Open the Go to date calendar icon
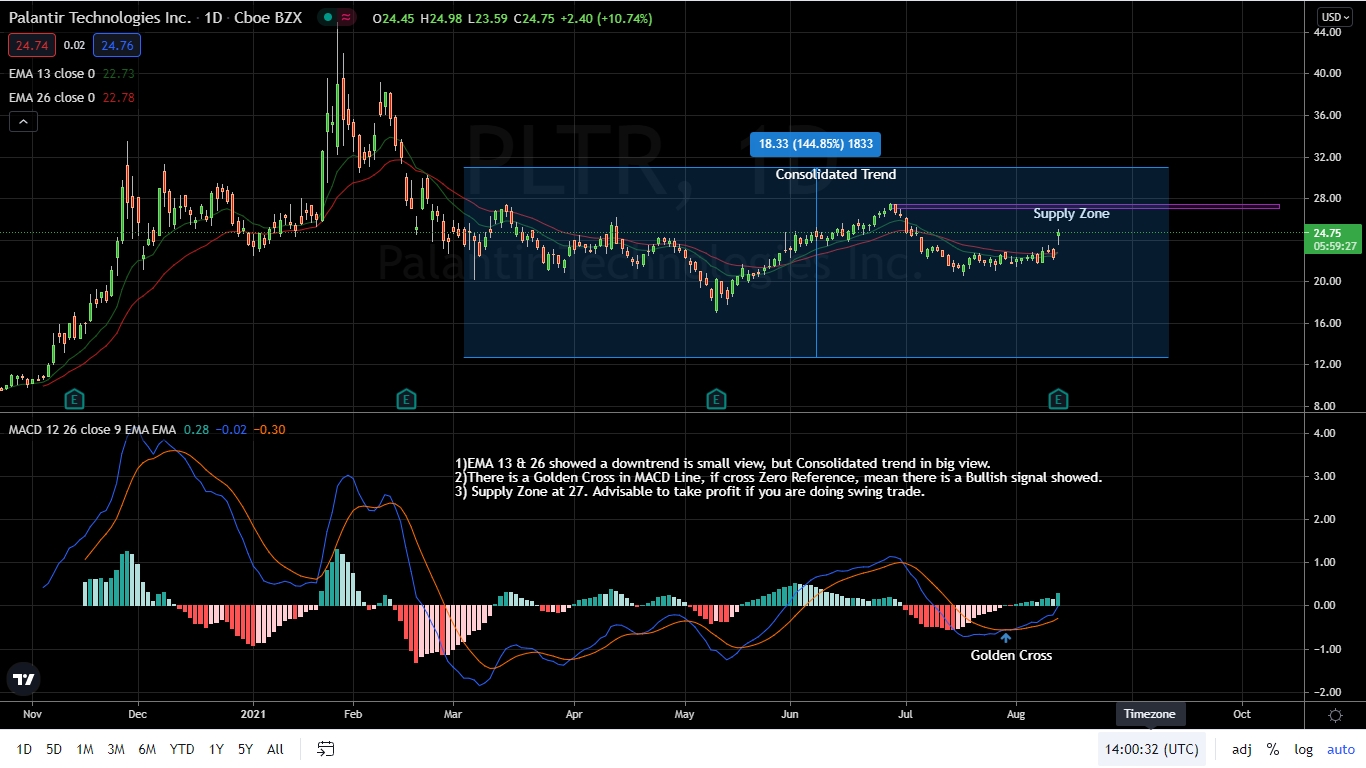This screenshot has width=1366, height=768. (325, 749)
